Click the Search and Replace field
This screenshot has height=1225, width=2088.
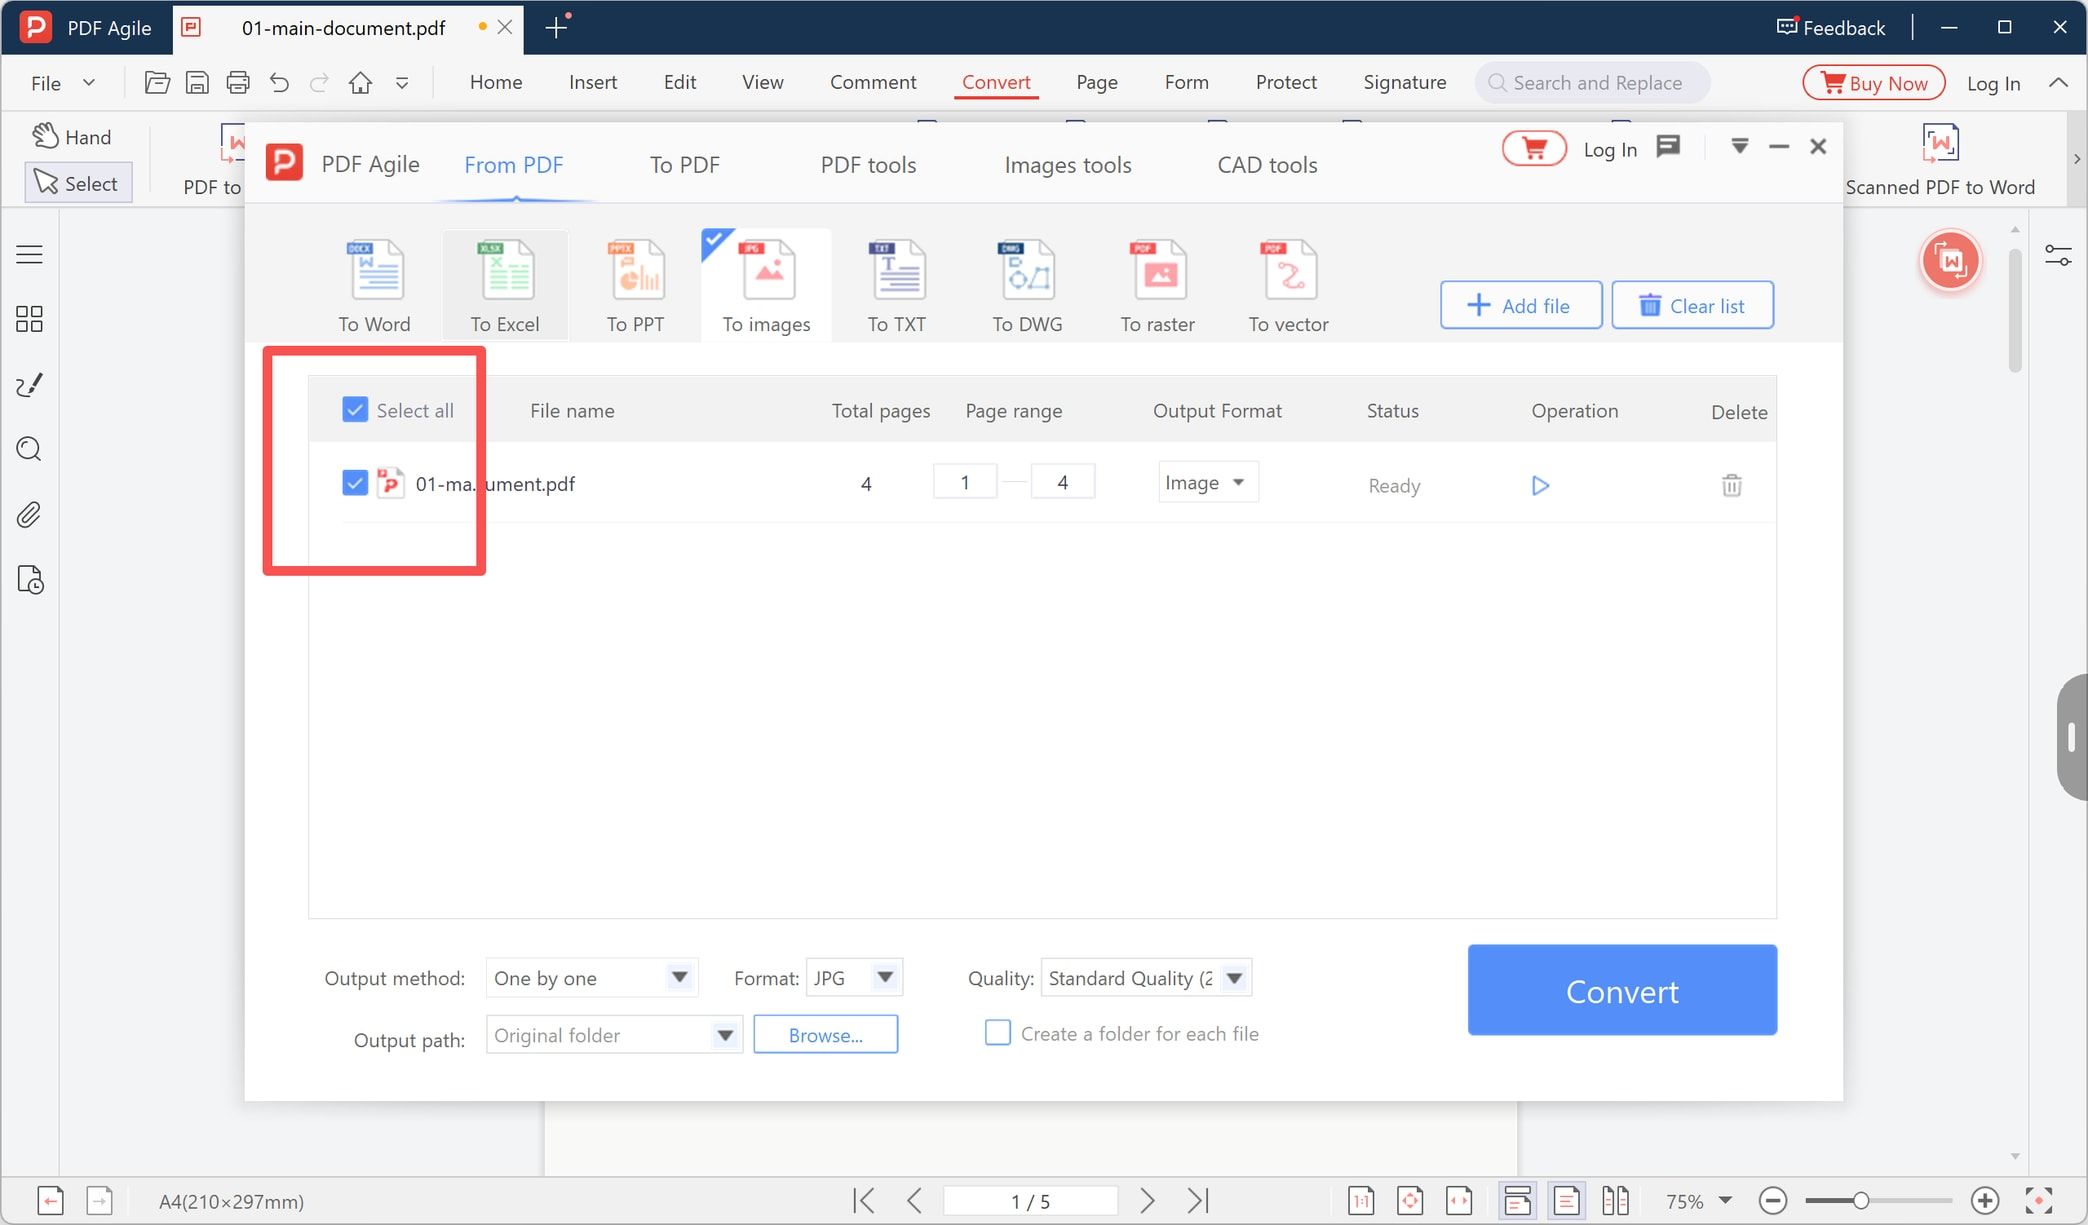coord(1592,83)
